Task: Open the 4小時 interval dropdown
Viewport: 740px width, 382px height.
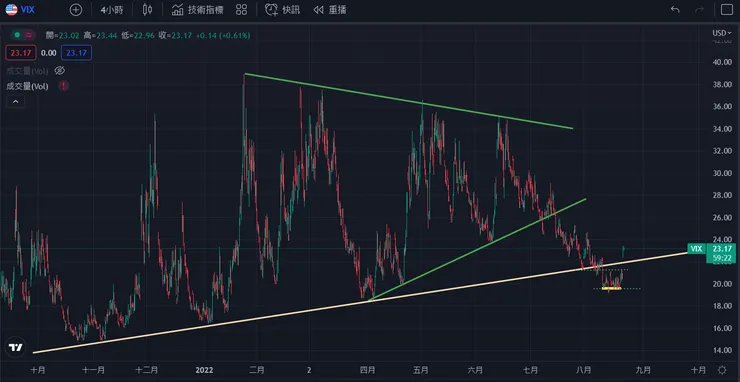Action: pyautogui.click(x=112, y=9)
